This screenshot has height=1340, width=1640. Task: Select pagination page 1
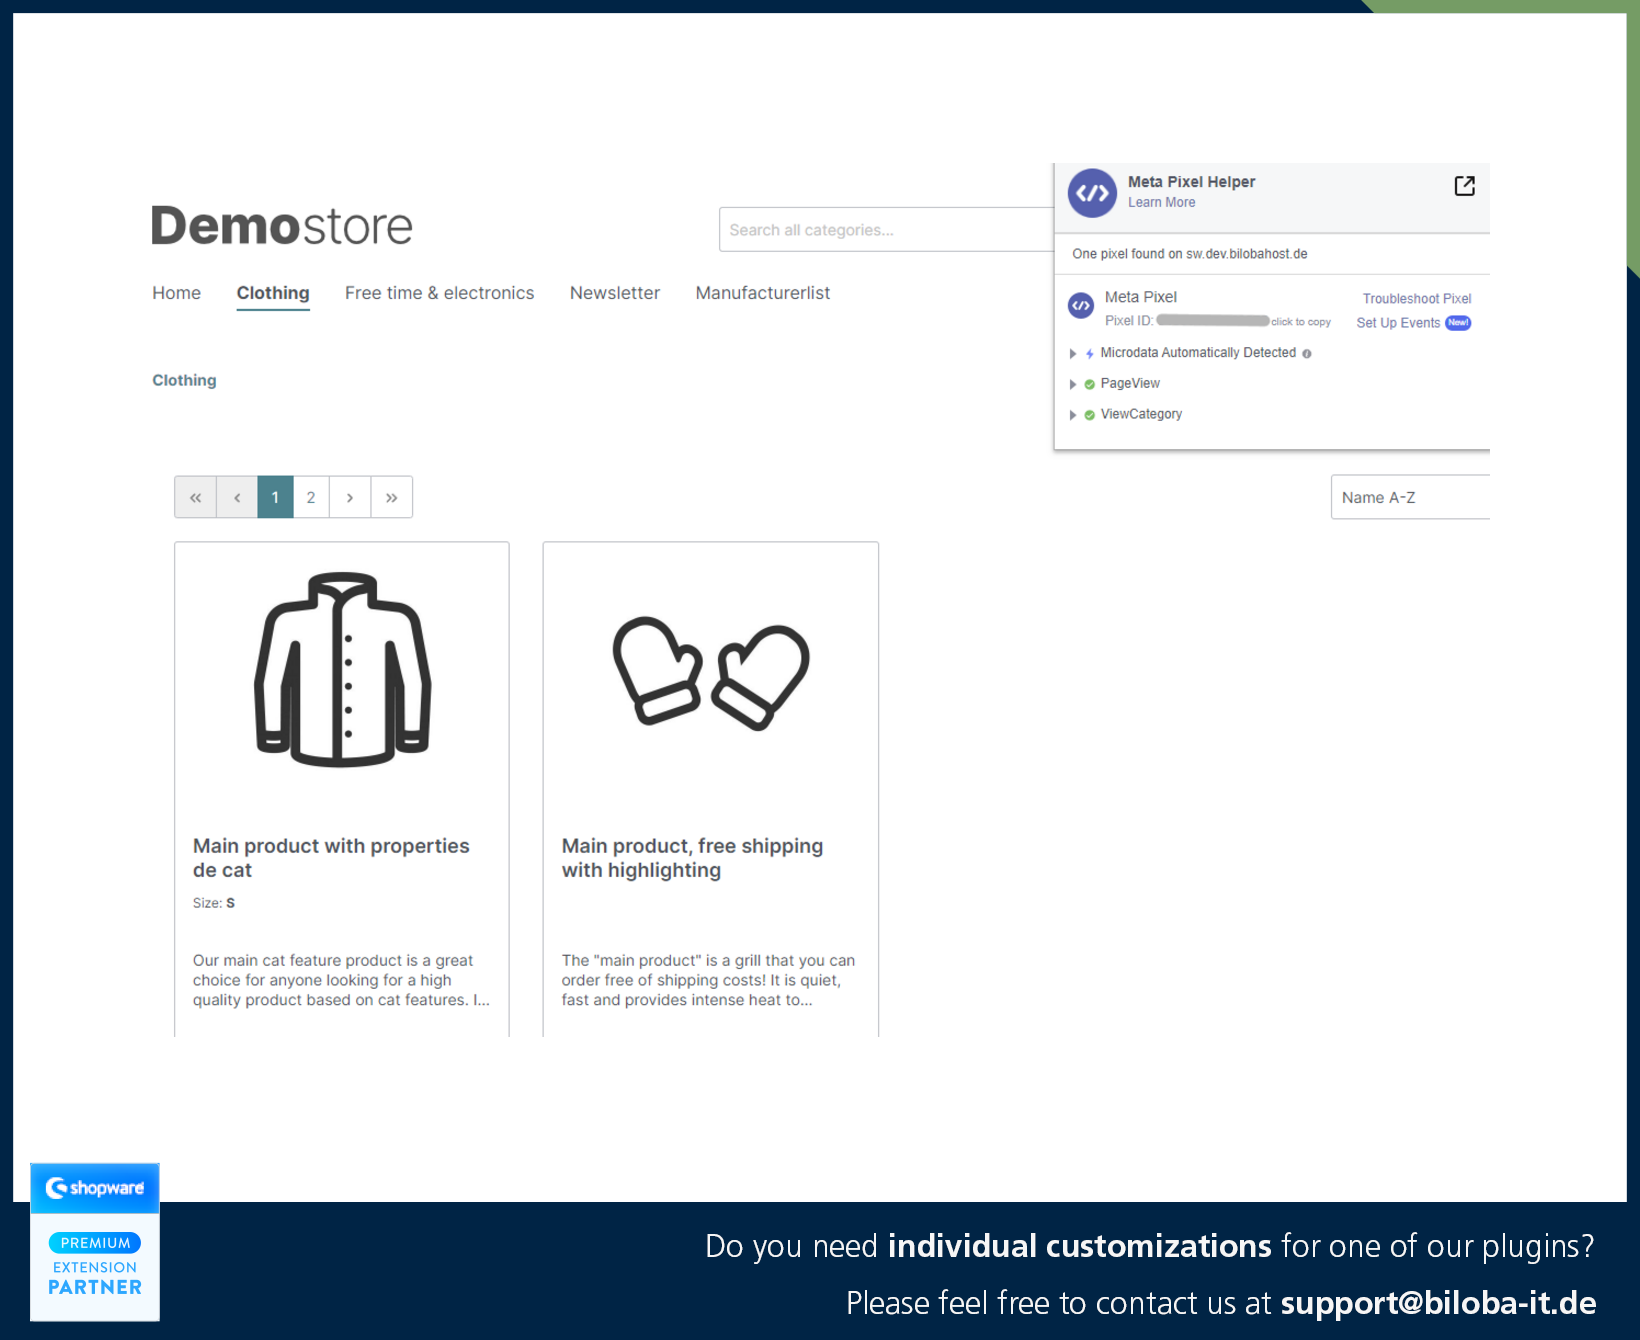pyautogui.click(x=275, y=497)
